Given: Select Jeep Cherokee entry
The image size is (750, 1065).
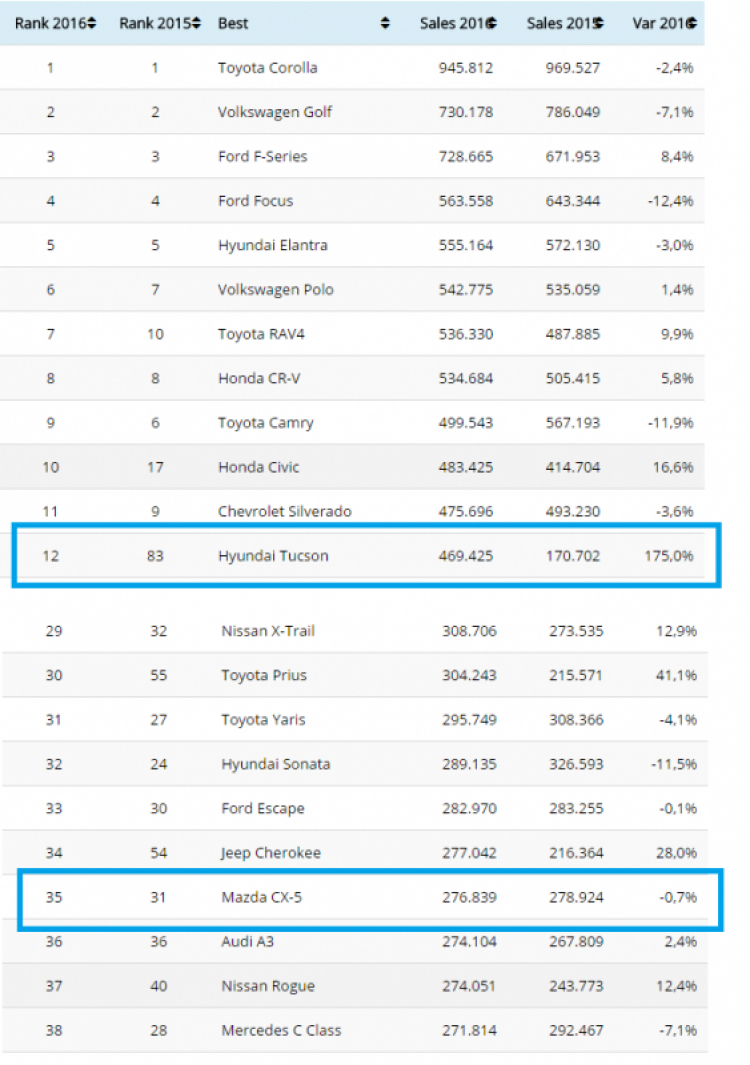Looking at the screenshot, I should point(270,853).
